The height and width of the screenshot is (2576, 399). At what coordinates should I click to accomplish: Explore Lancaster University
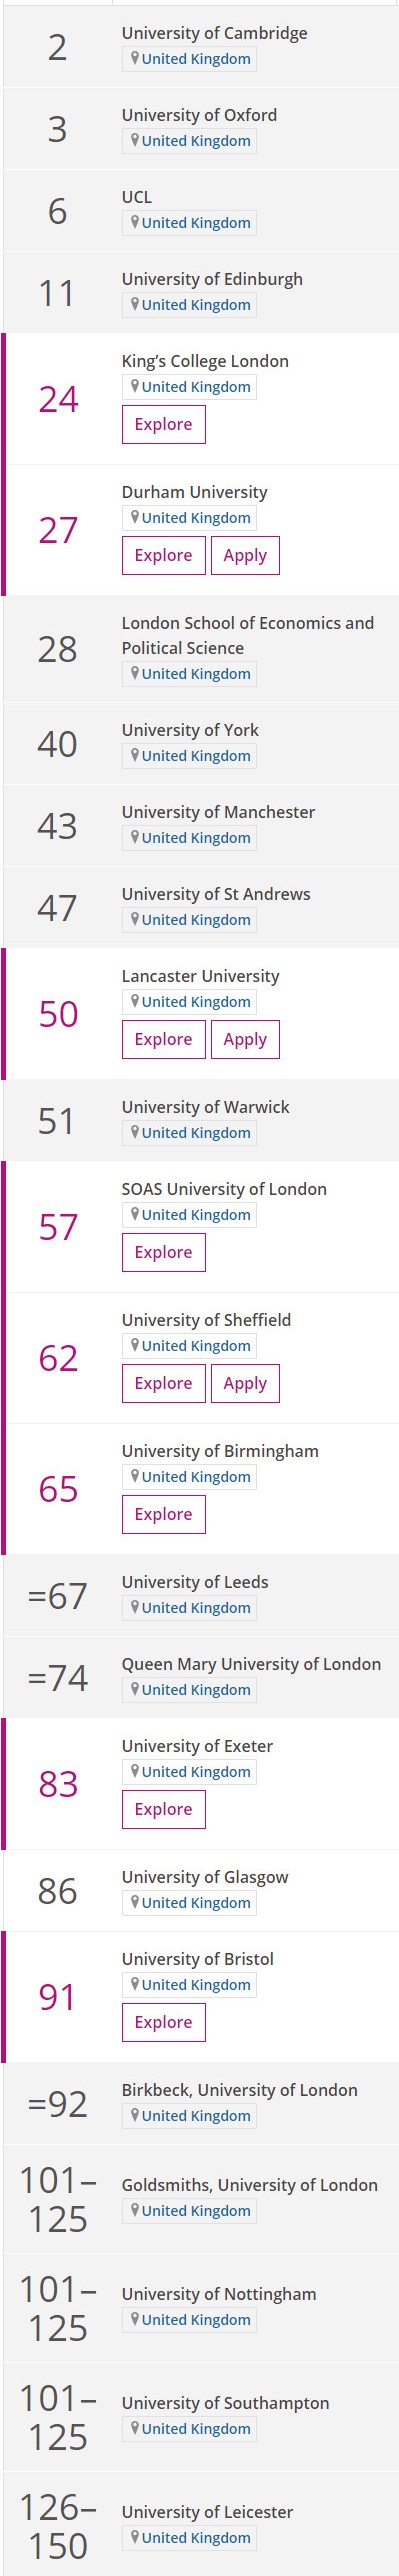click(164, 1039)
